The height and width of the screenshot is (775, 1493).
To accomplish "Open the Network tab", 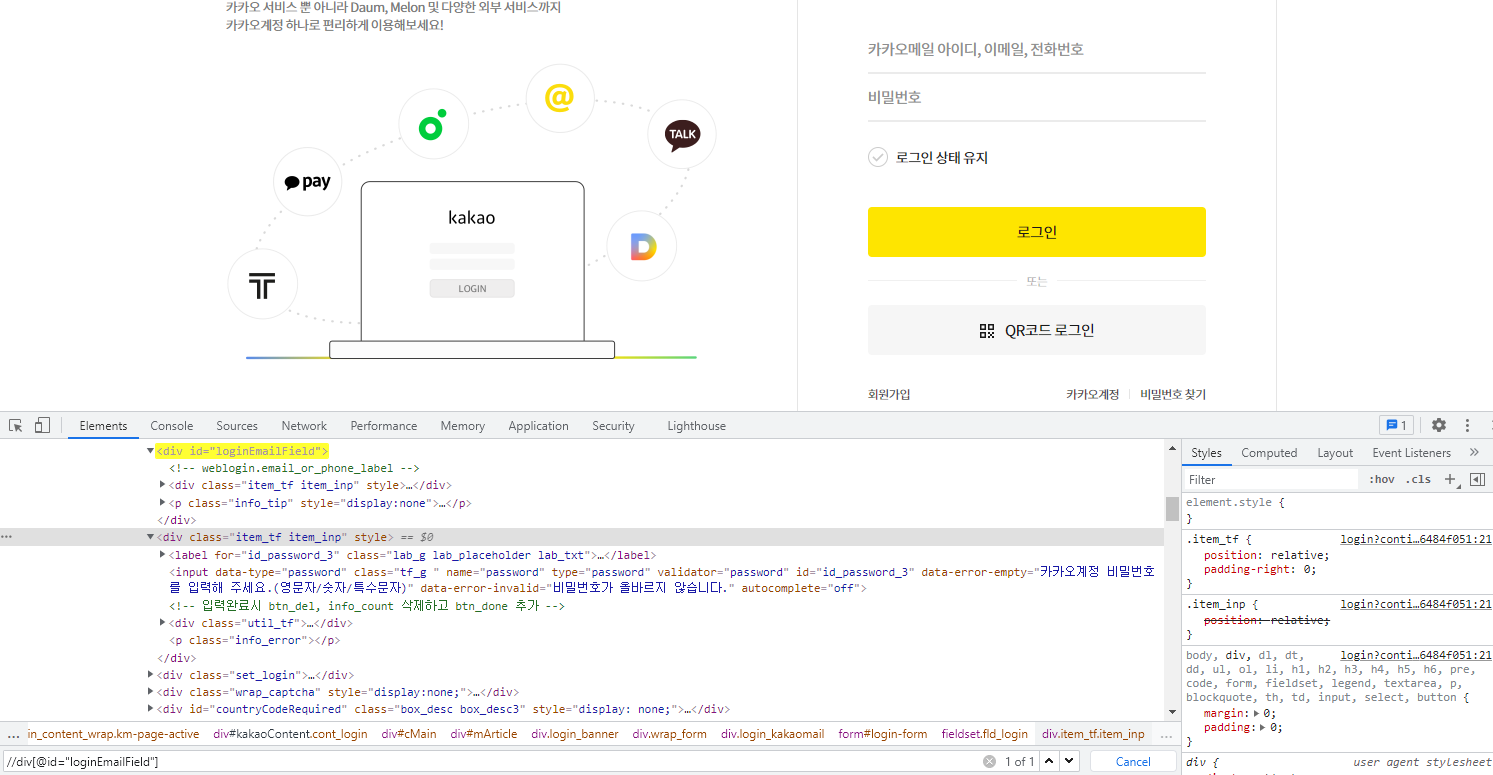I will (x=304, y=425).
